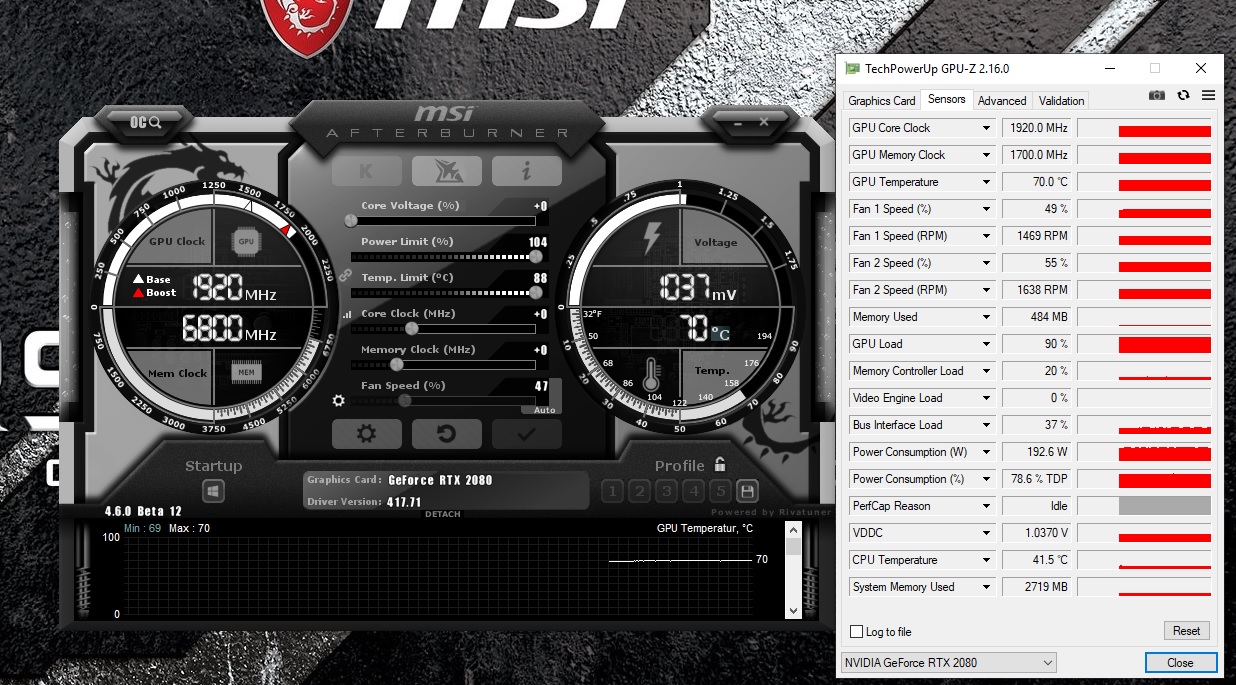The image size is (1236, 685).
Task: Apply settings with the checkmark button
Action: [526, 434]
